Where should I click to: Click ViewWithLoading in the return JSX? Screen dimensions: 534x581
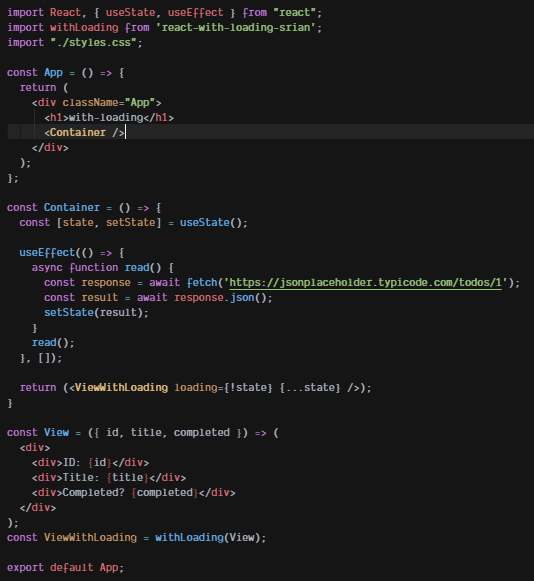tap(121, 388)
